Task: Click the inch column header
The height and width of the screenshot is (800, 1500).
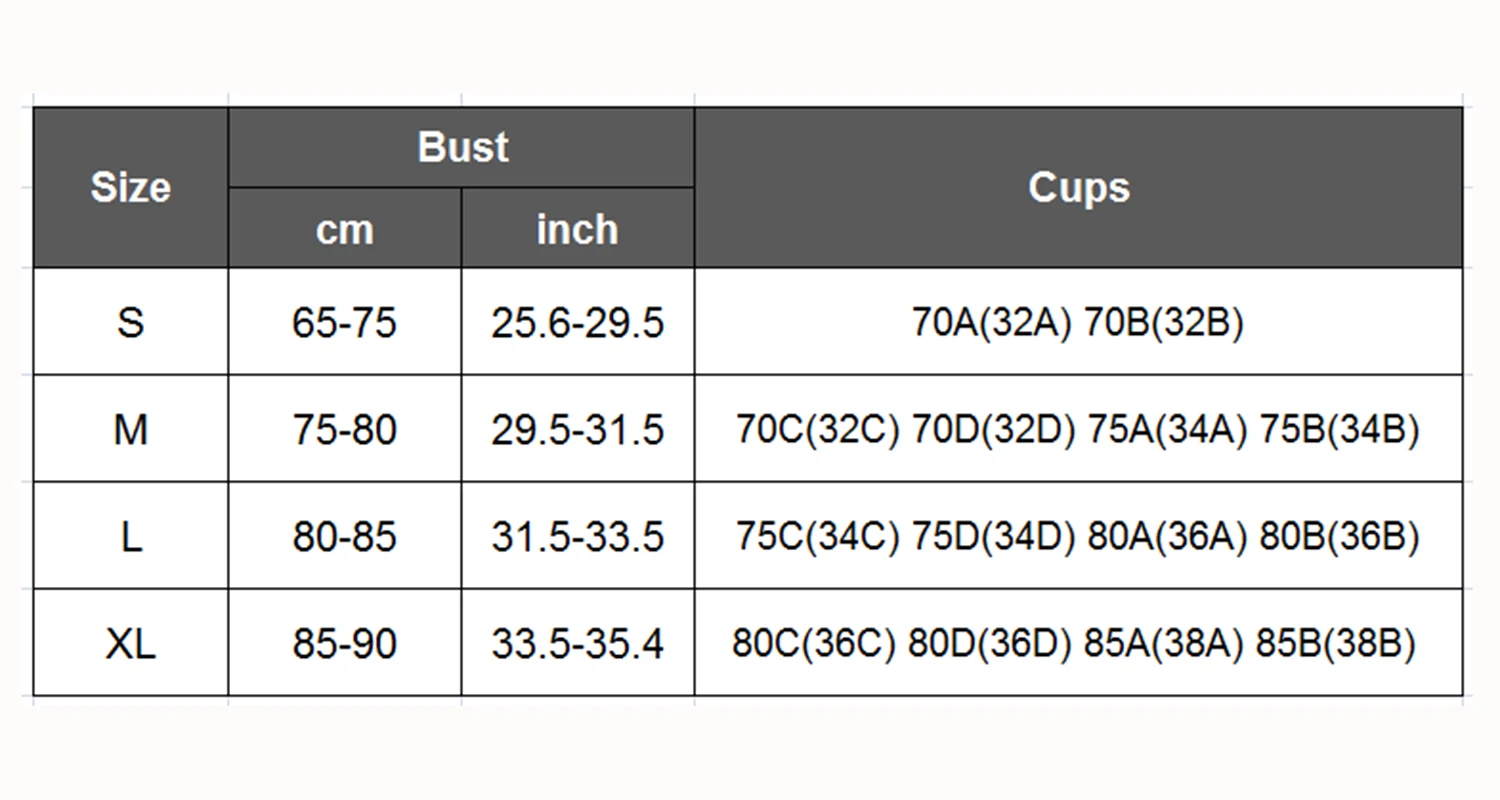Action: (578, 229)
